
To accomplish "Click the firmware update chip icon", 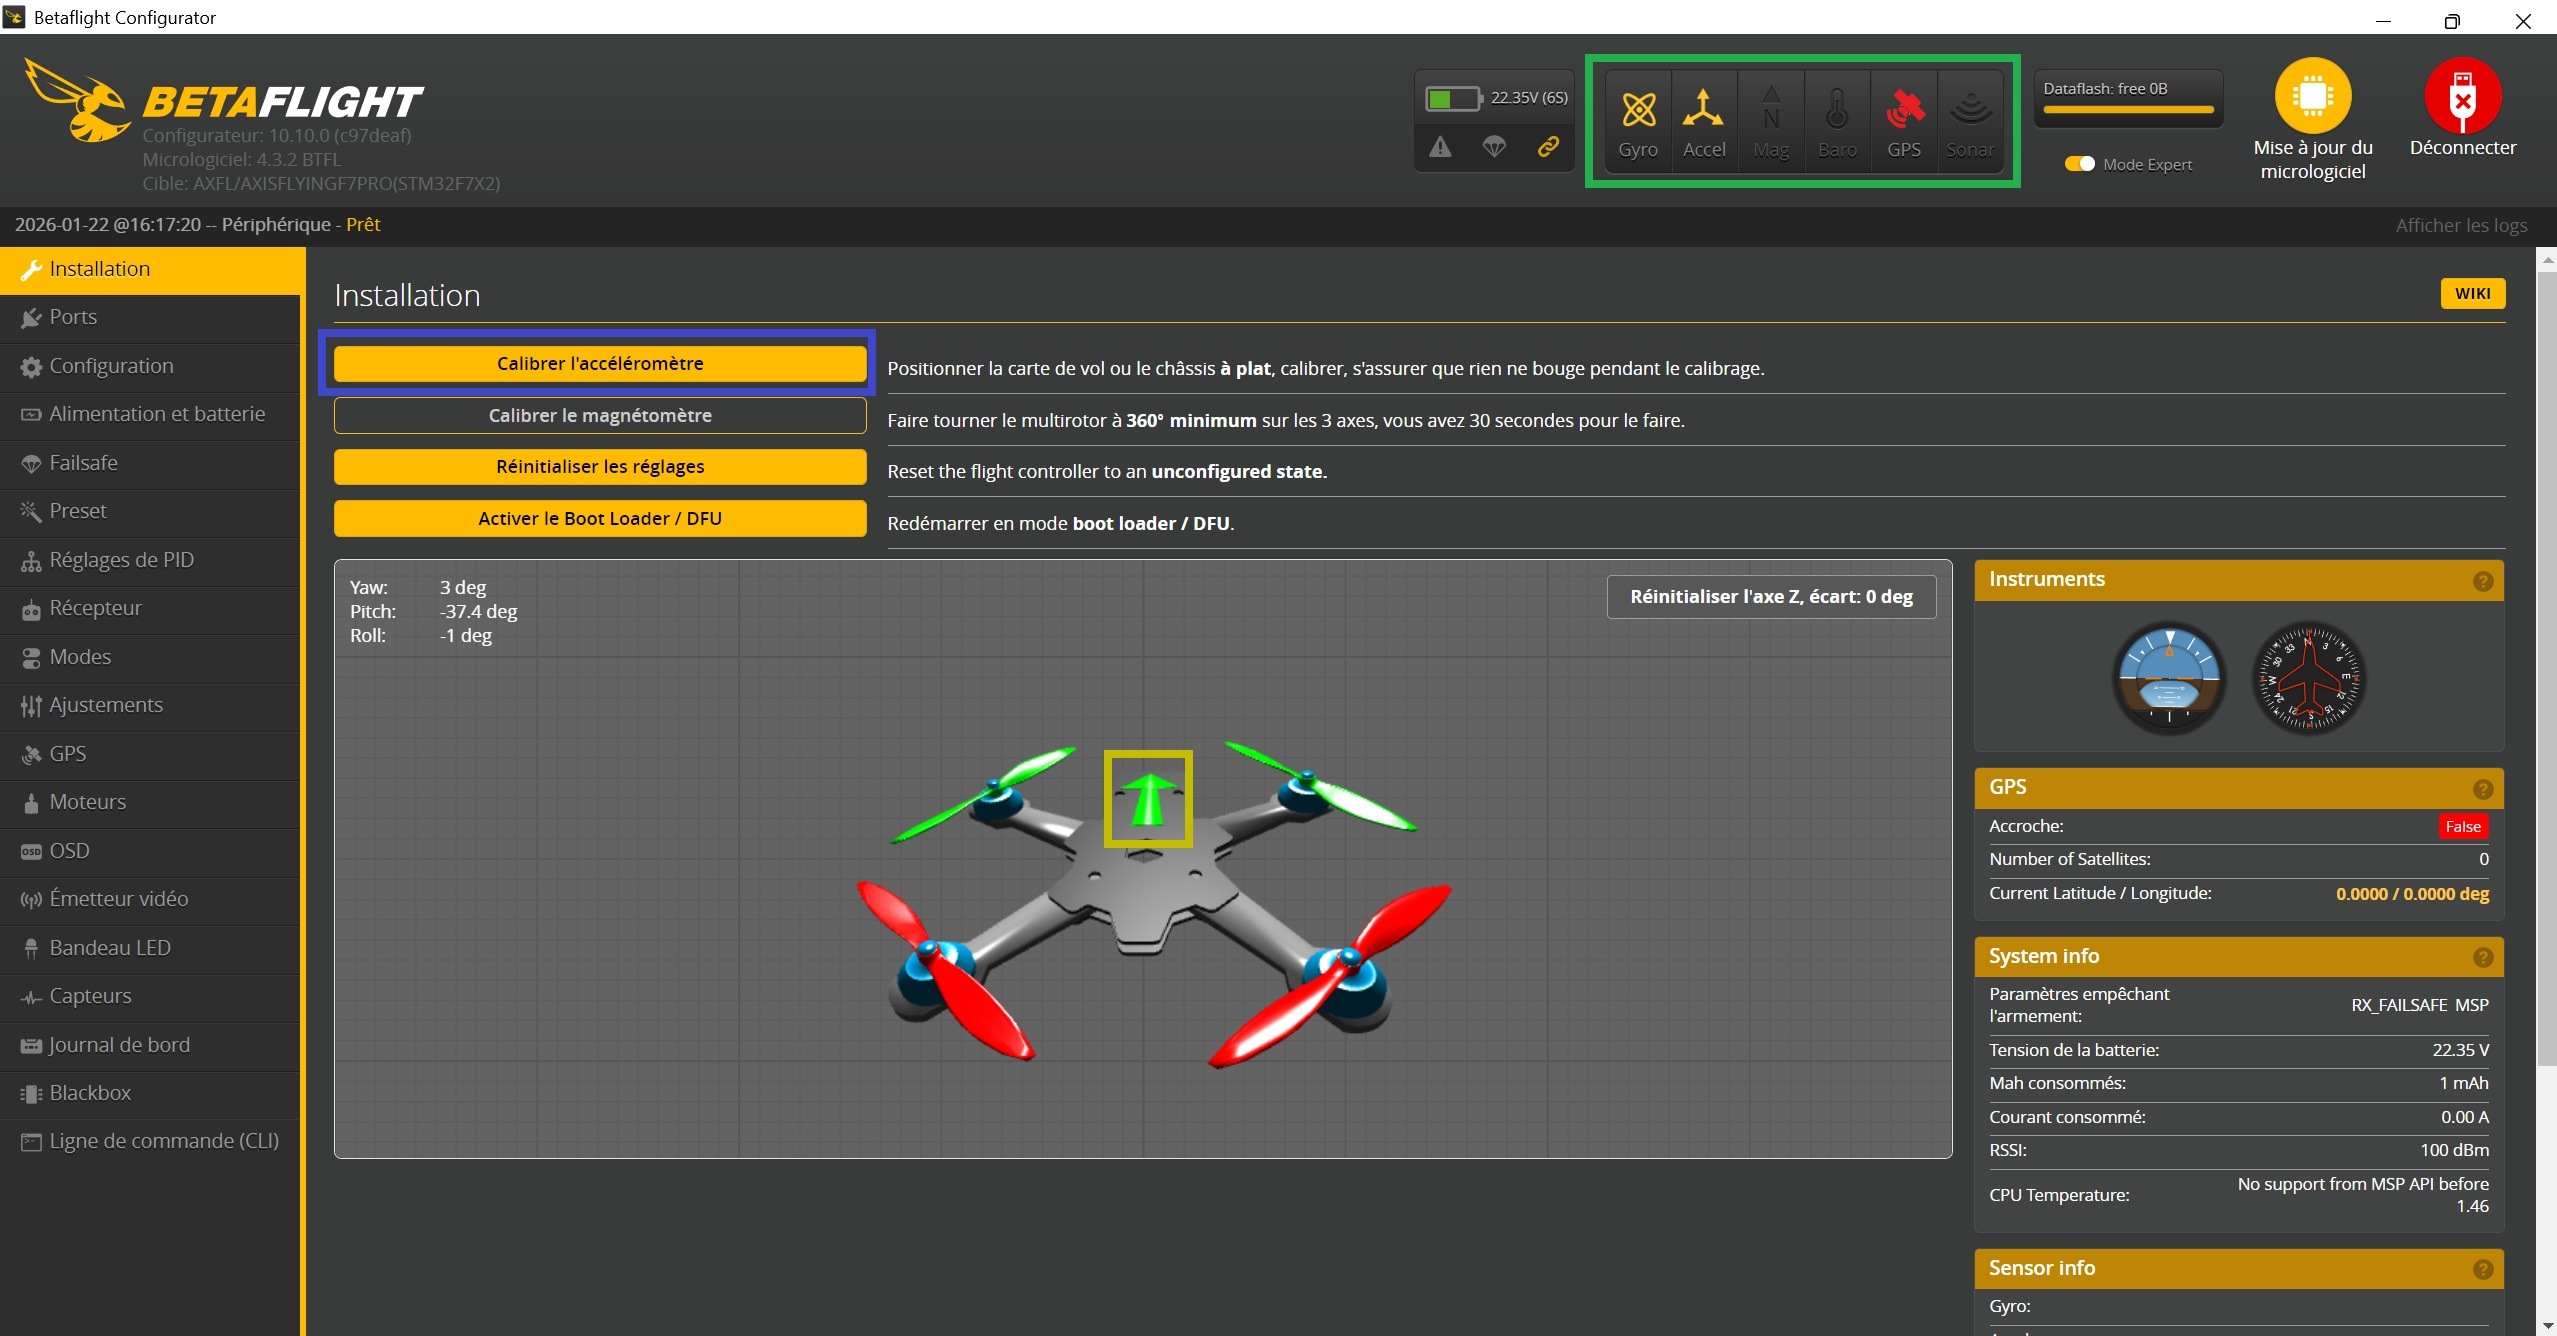I will point(2312,96).
